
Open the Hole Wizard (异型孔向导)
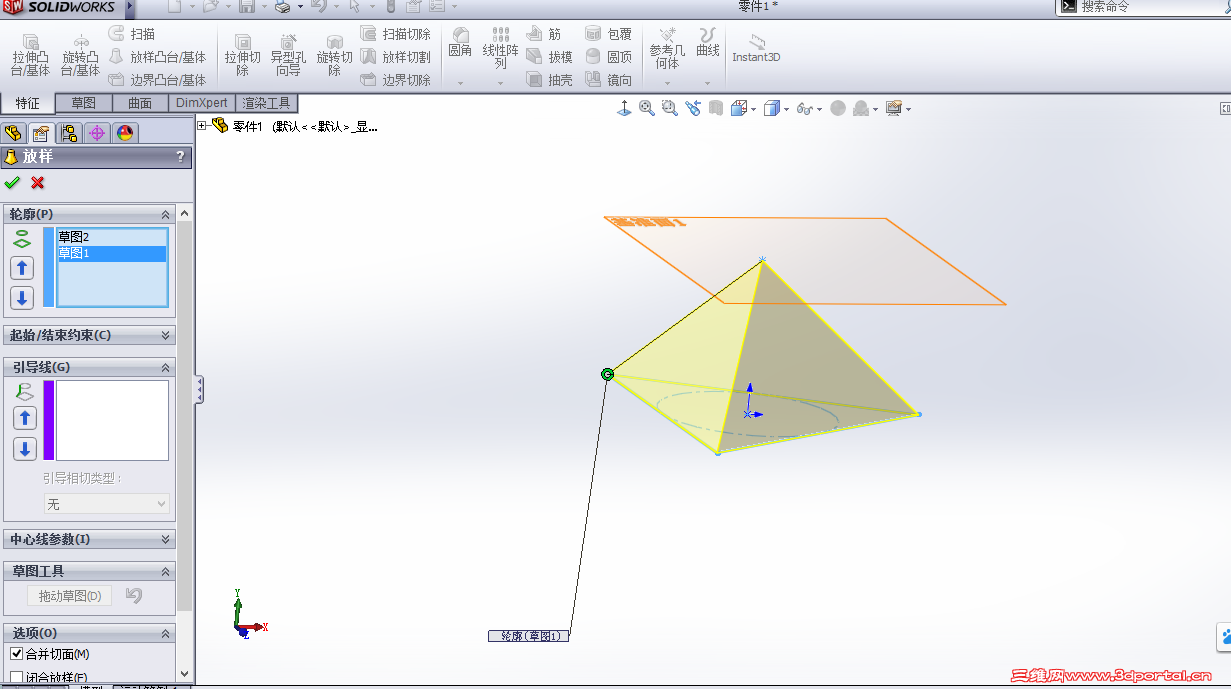coord(288,55)
